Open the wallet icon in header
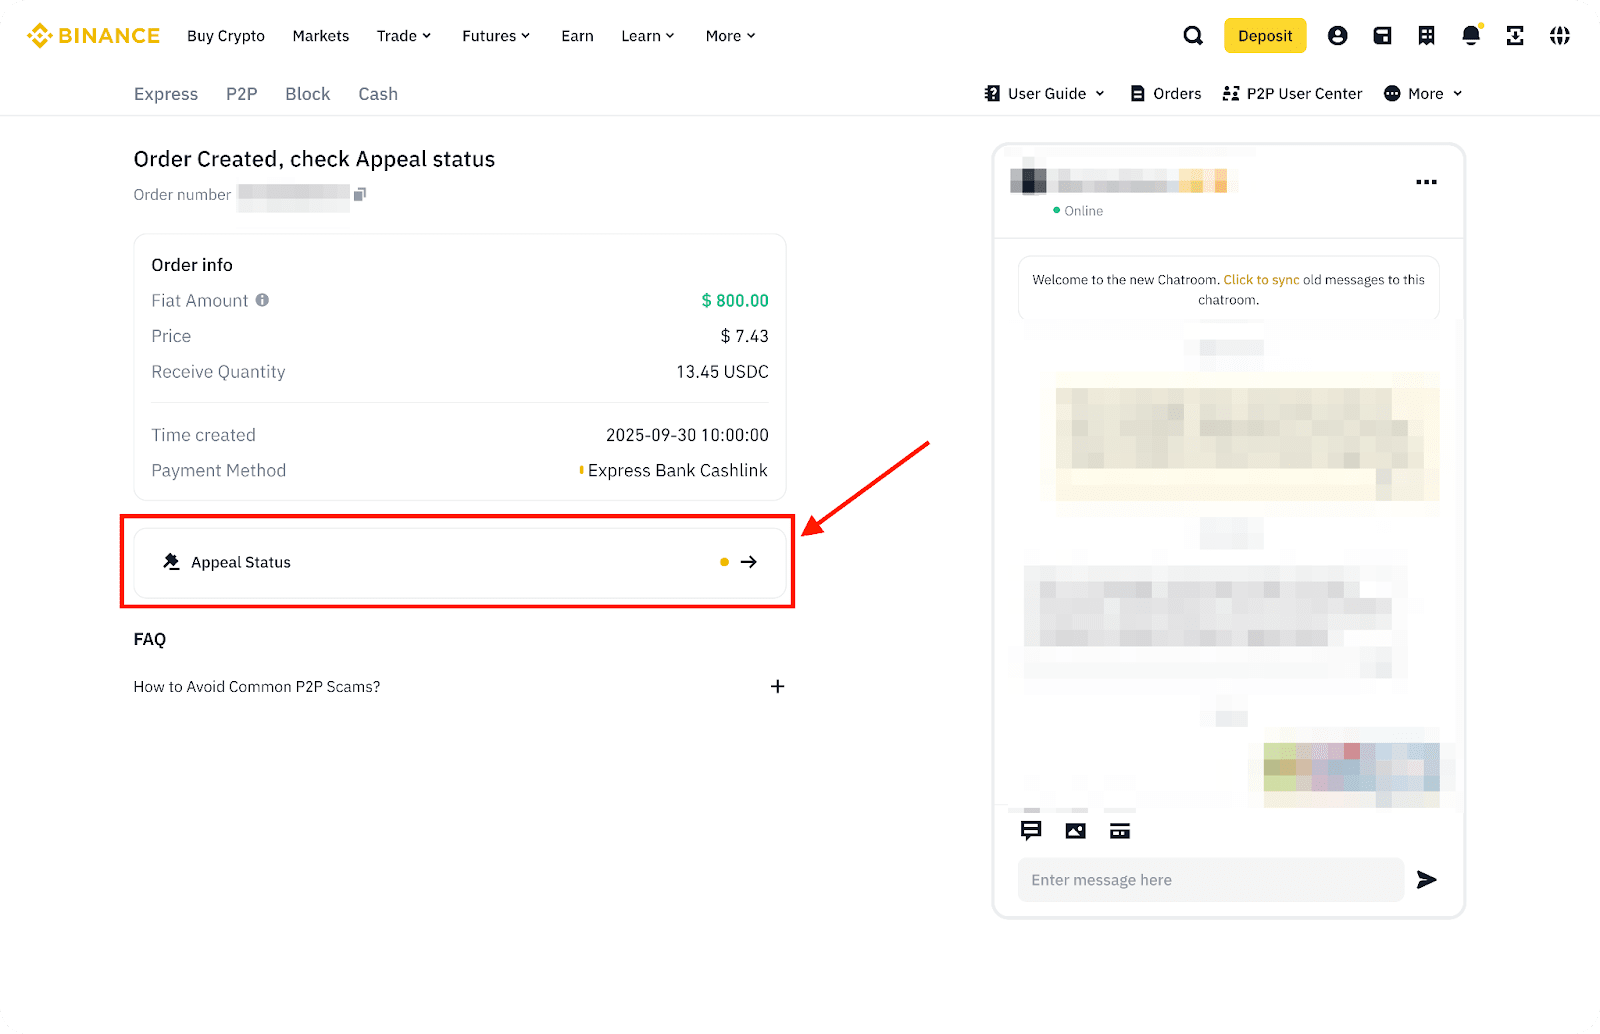 coord(1382,36)
